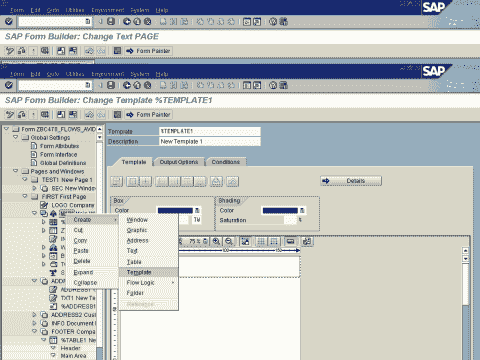Select Graphic from Create submenu
This screenshot has height=360, width=480.
click(148, 230)
